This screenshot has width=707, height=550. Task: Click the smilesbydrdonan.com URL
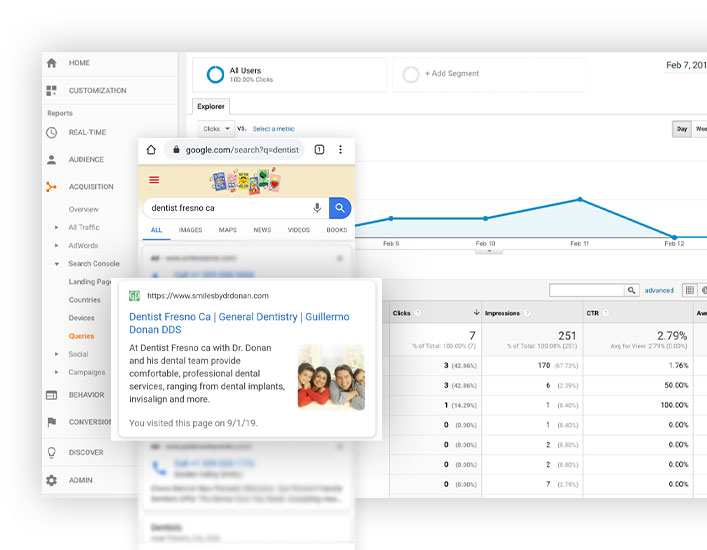coord(208,296)
